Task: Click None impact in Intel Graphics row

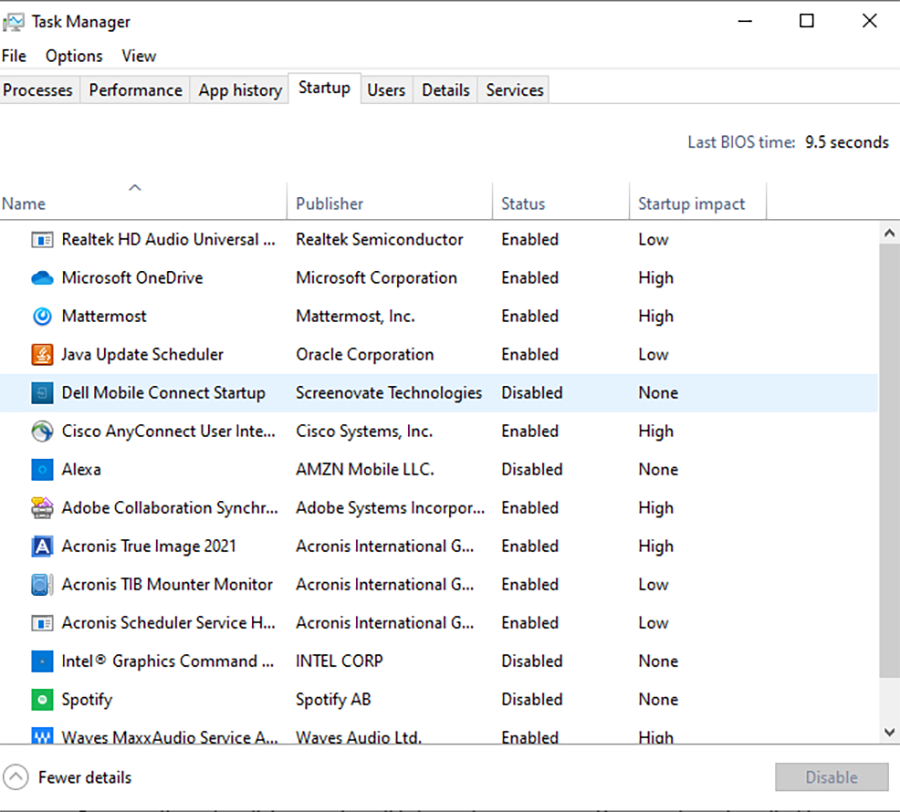Action: click(658, 661)
